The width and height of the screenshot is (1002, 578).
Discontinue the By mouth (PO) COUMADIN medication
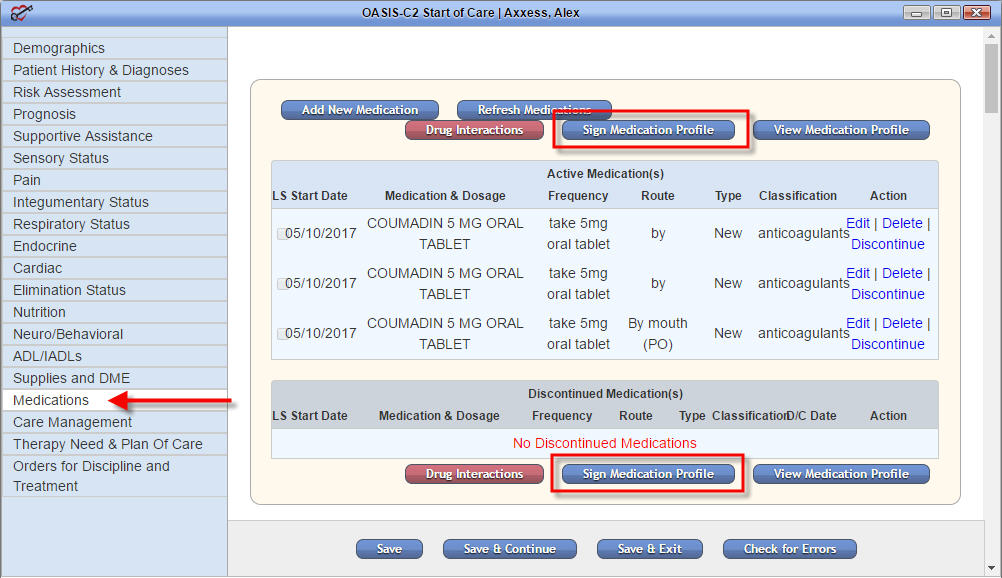point(887,344)
